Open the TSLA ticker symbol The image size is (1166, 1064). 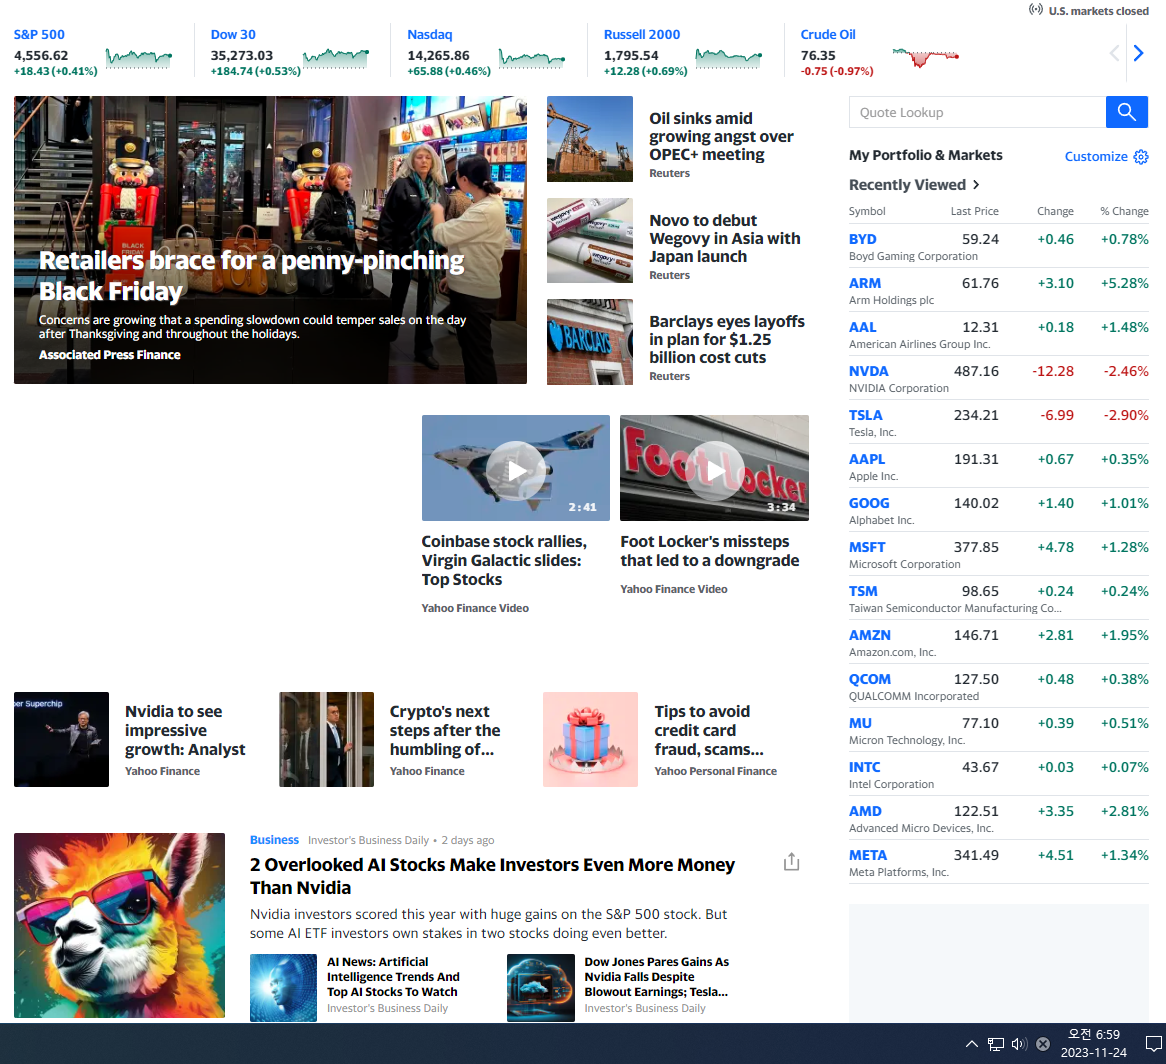tap(866, 415)
